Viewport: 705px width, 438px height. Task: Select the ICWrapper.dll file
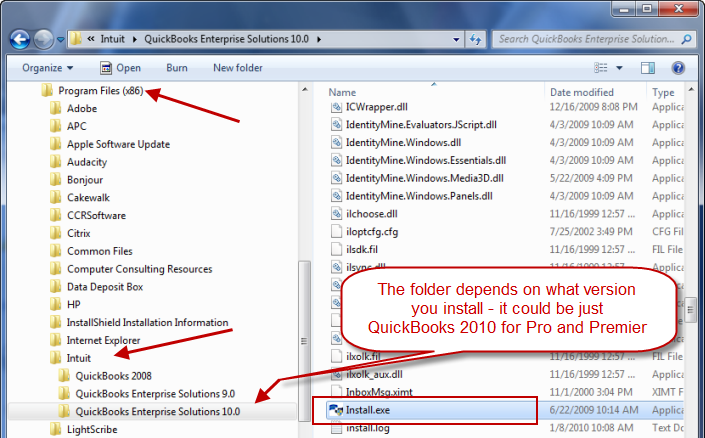pyautogui.click(x=377, y=107)
